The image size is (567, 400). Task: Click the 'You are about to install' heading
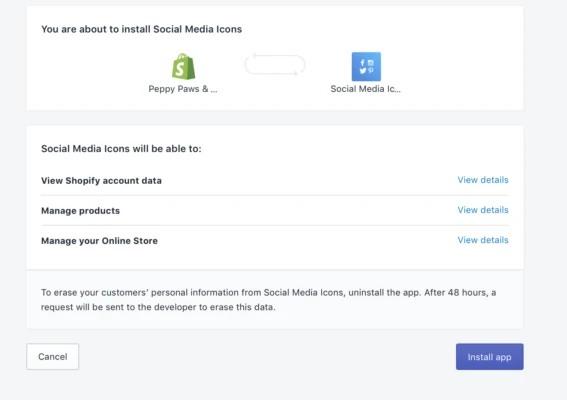[x=141, y=29]
